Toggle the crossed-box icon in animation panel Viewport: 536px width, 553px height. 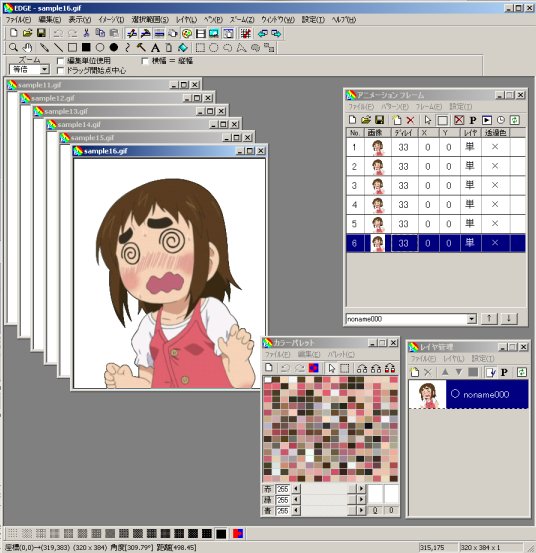[459, 120]
